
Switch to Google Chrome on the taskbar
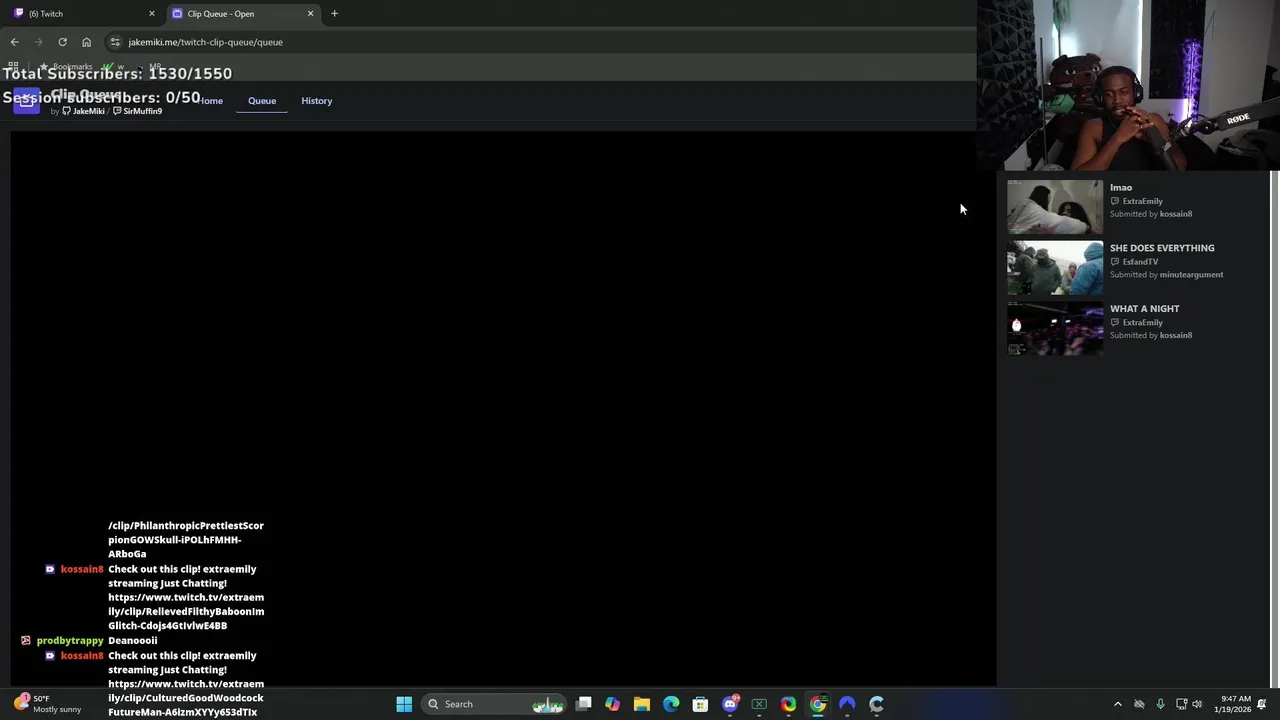818,704
